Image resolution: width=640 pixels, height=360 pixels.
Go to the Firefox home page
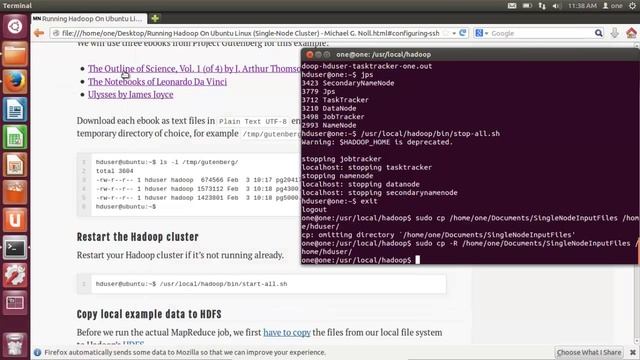pyautogui.click(x=631, y=33)
